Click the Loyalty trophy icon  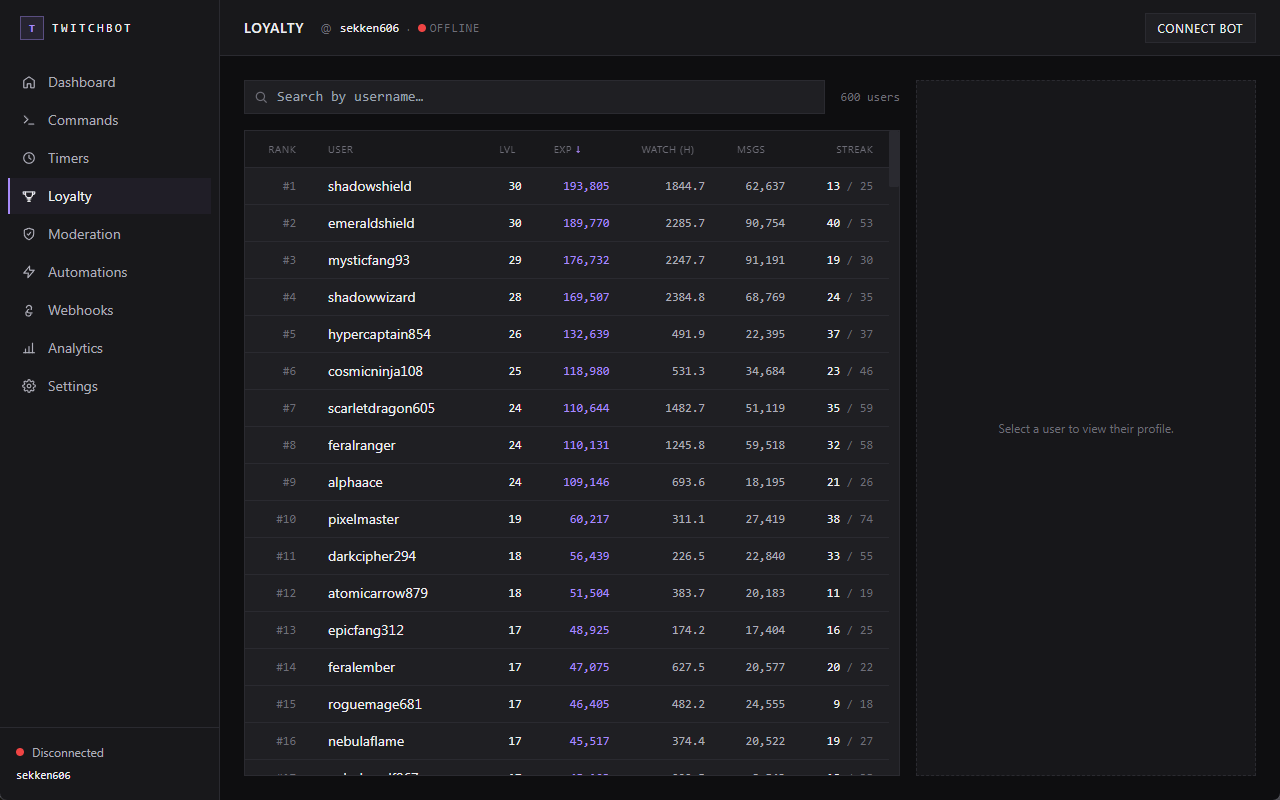(x=29, y=196)
